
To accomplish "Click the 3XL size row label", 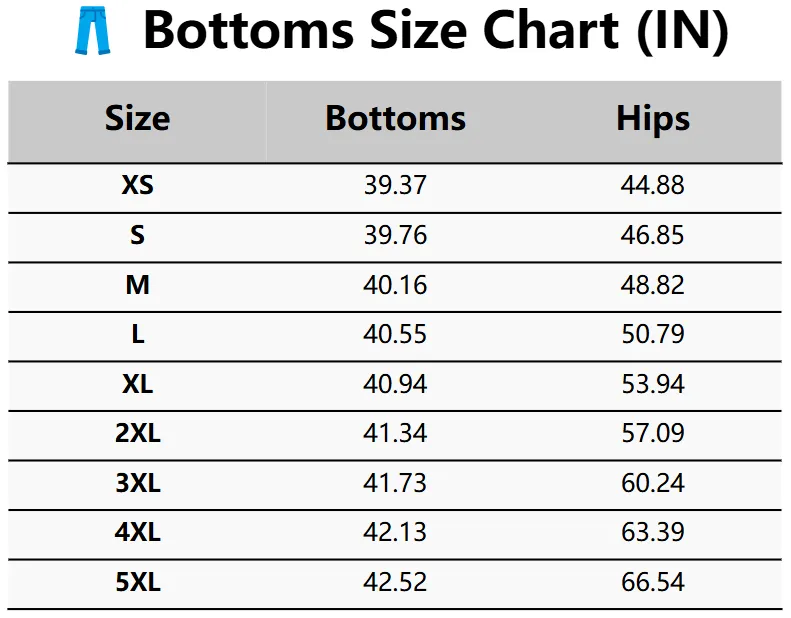I will [x=137, y=483].
